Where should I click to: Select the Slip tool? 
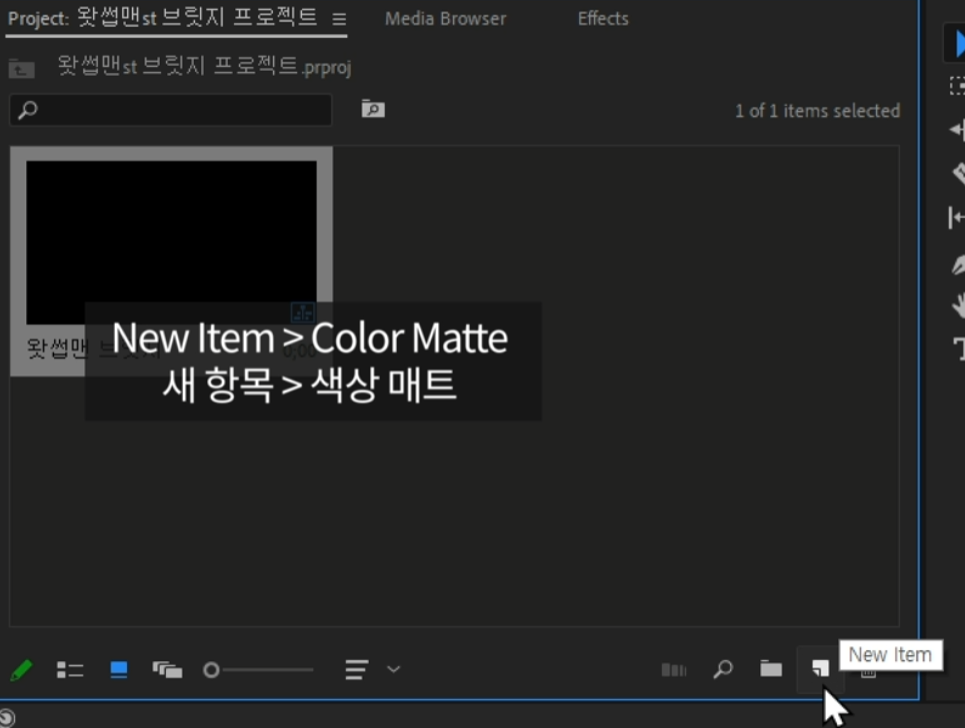point(956,217)
